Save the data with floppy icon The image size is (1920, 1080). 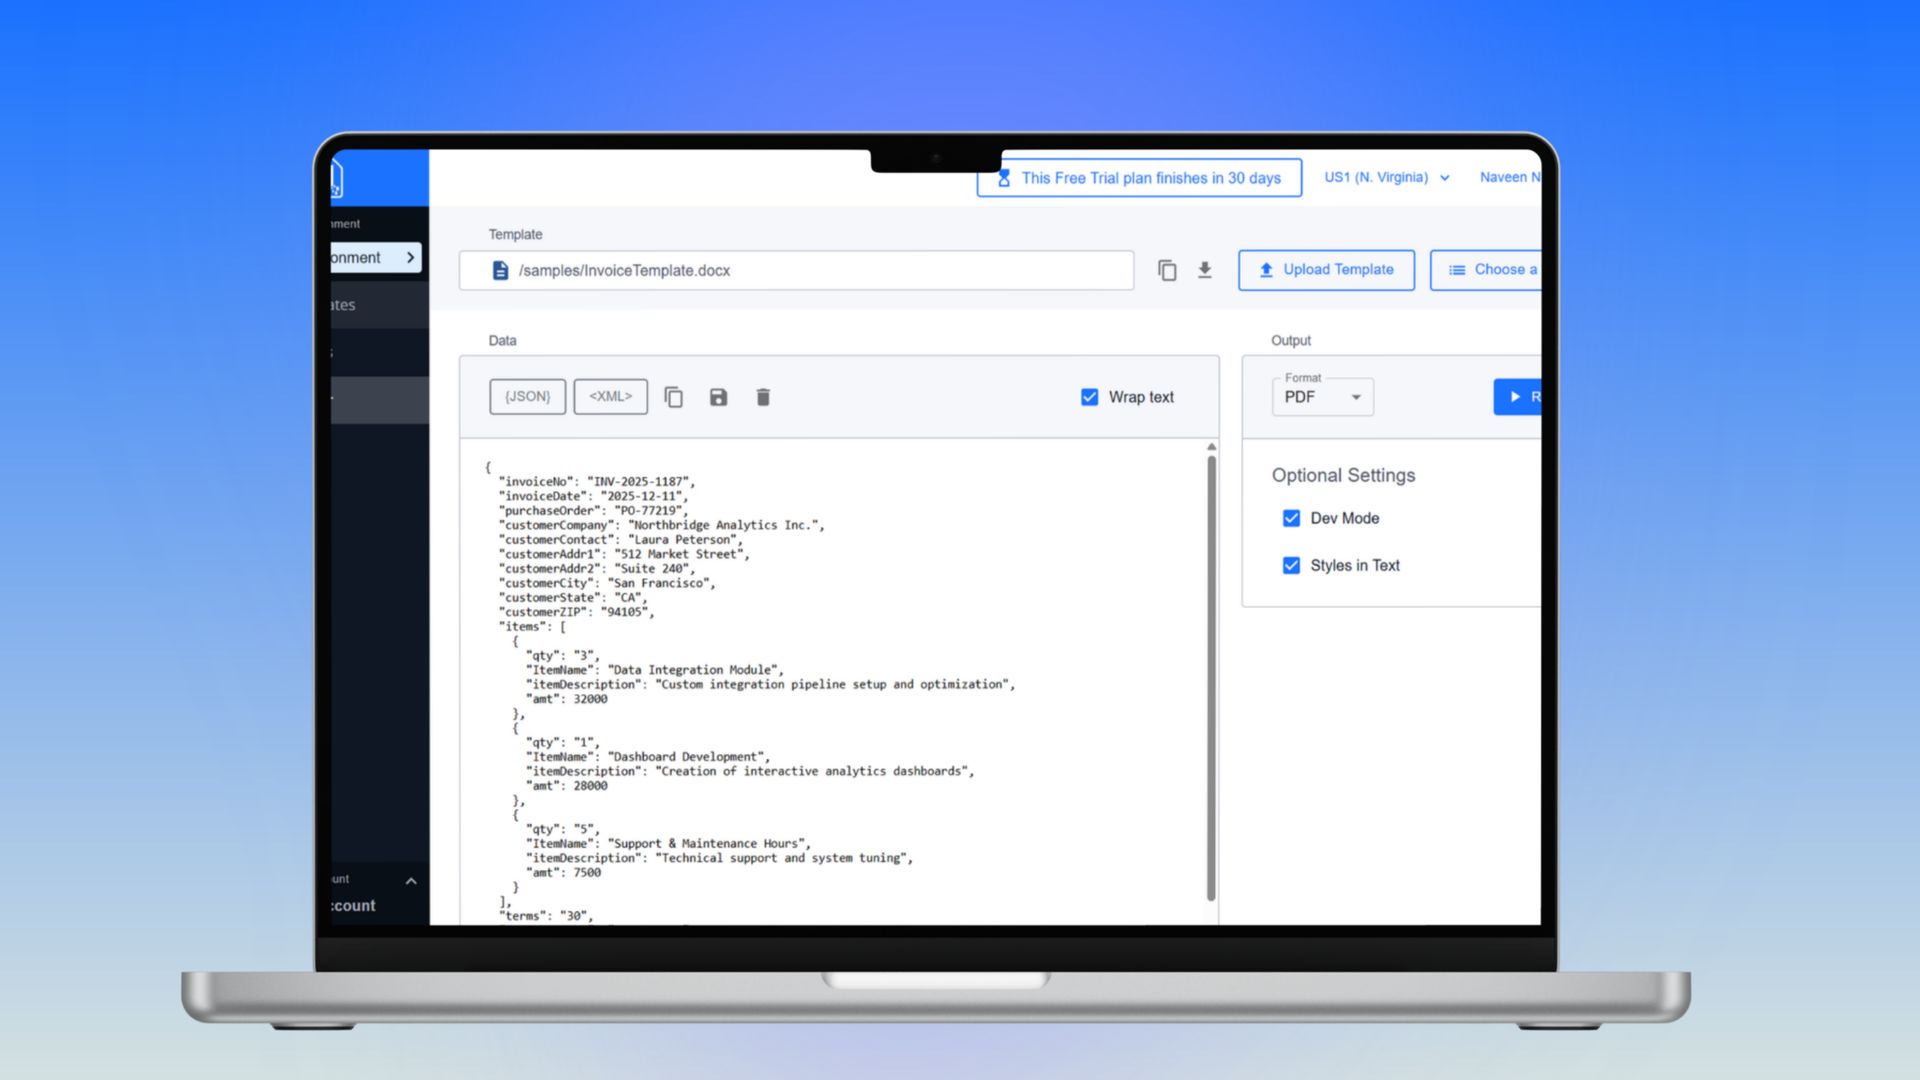pyautogui.click(x=718, y=397)
